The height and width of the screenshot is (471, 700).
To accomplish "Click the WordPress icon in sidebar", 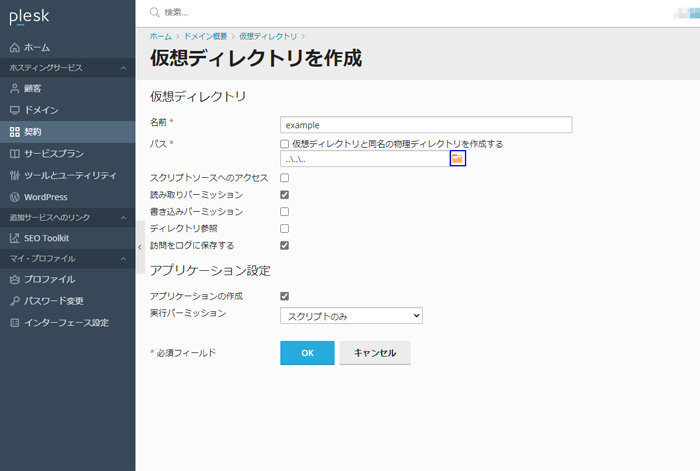I will (x=15, y=197).
